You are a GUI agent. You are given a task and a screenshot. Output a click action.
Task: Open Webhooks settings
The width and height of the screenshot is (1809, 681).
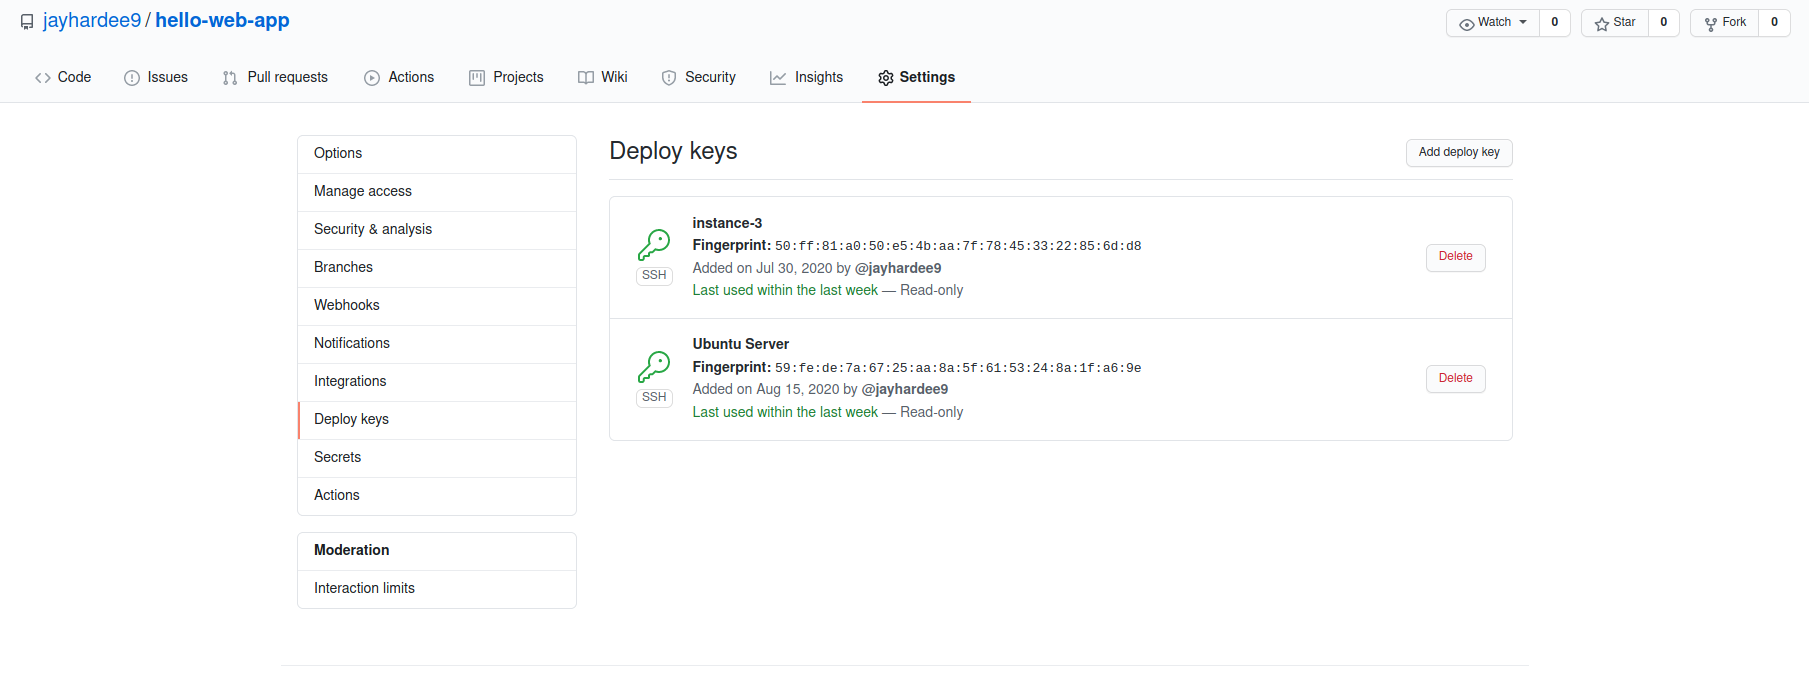click(x=437, y=306)
